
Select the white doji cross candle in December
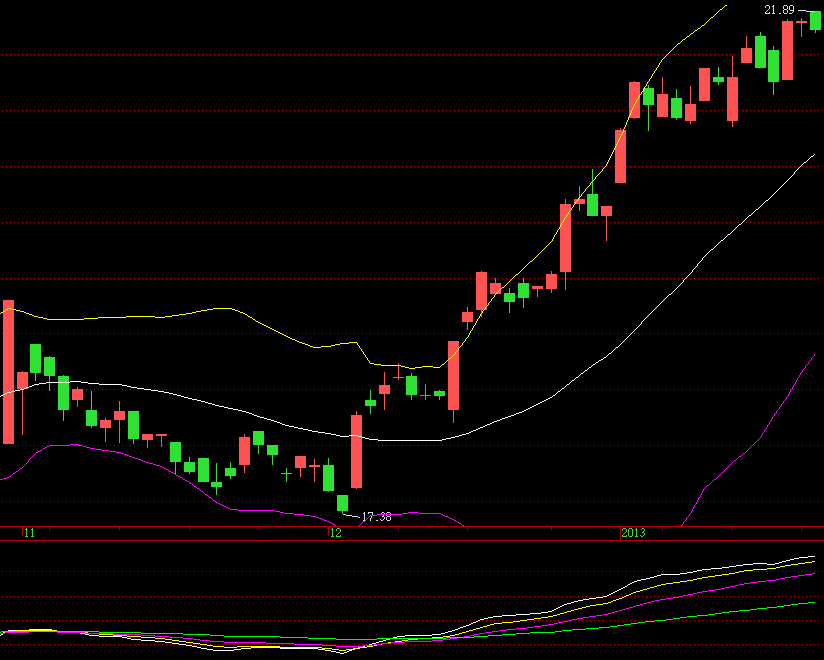click(426, 394)
